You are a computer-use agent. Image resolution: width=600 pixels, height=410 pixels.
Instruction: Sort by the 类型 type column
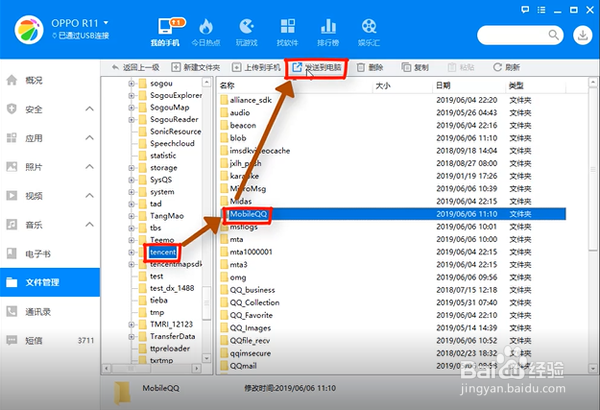pos(535,86)
